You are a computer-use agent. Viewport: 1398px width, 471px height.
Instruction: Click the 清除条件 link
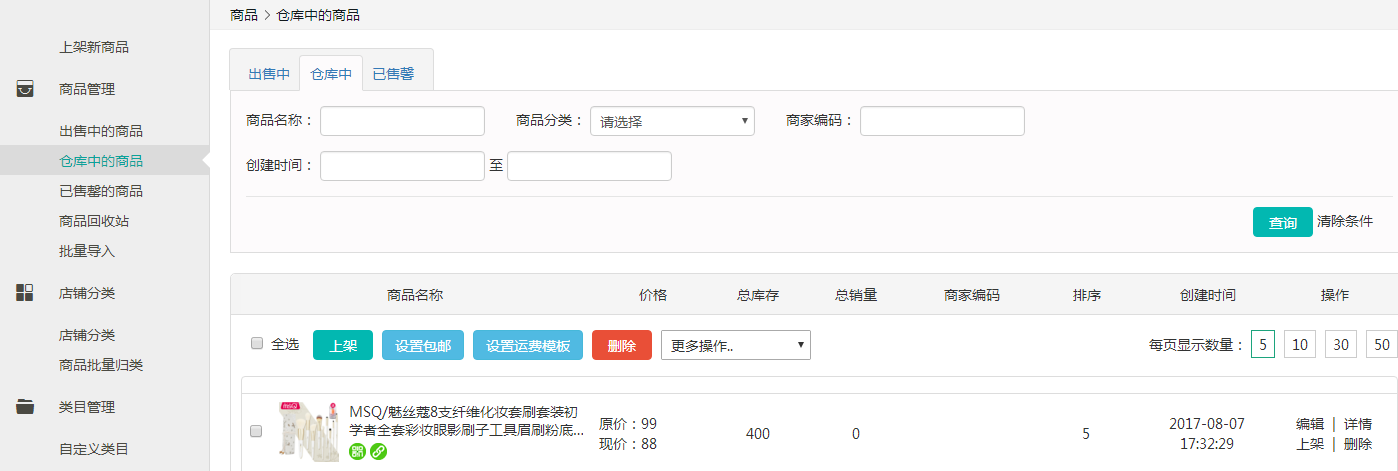click(x=1345, y=221)
